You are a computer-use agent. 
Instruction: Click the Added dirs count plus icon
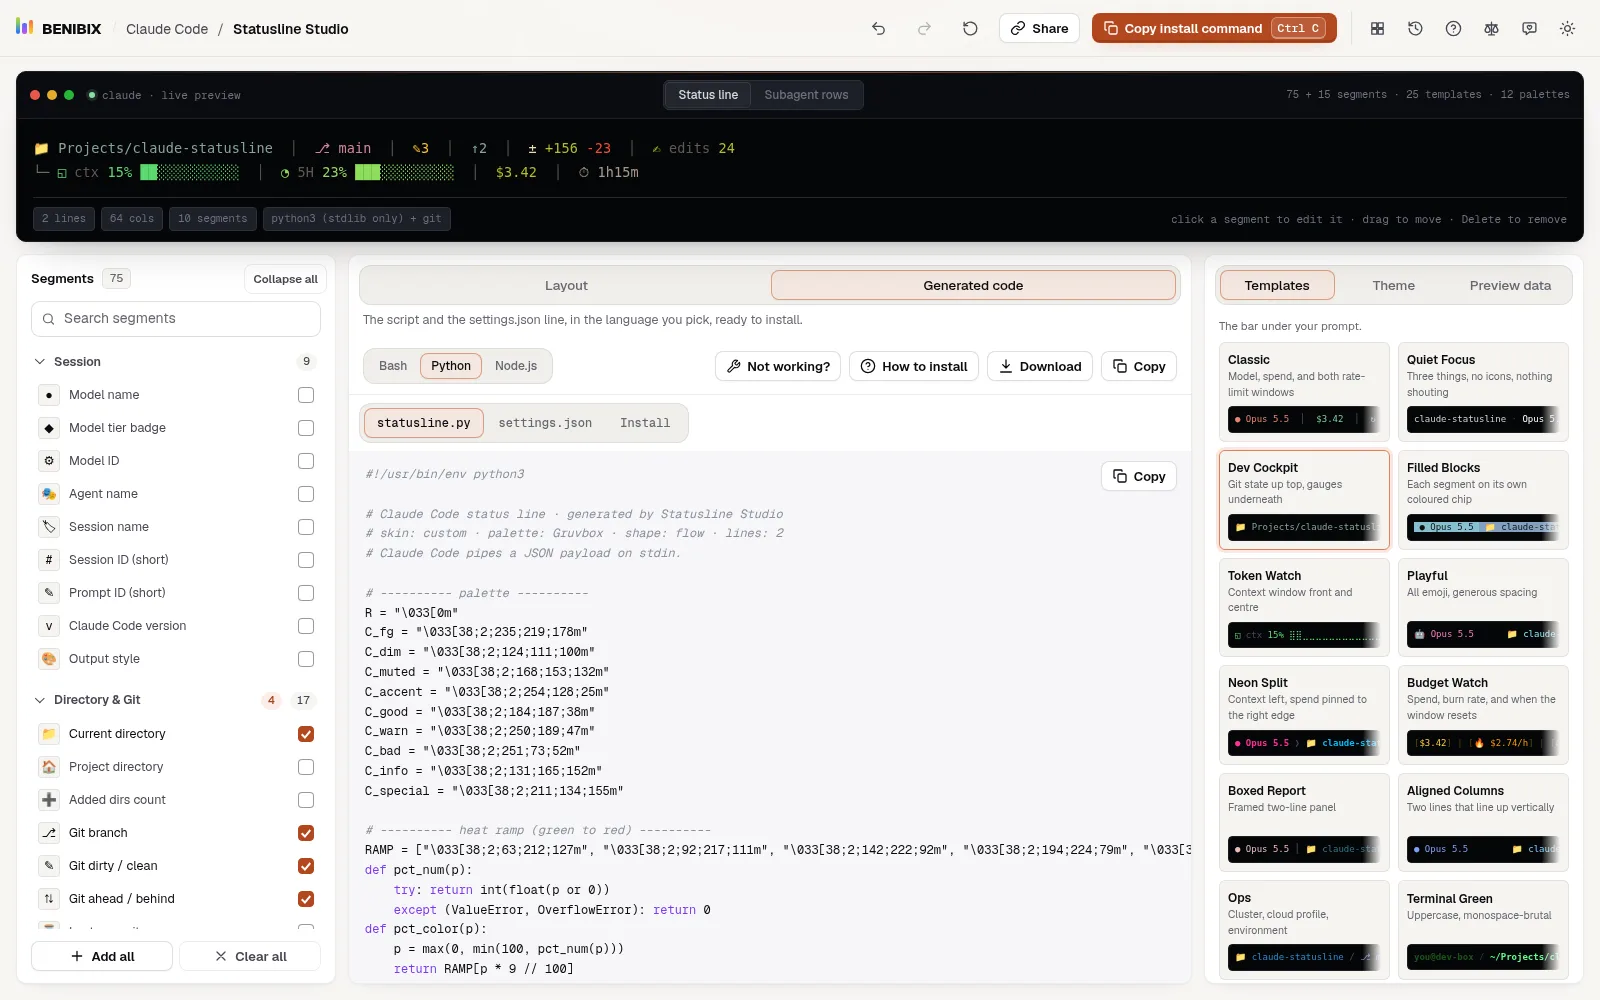pyautogui.click(x=49, y=800)
